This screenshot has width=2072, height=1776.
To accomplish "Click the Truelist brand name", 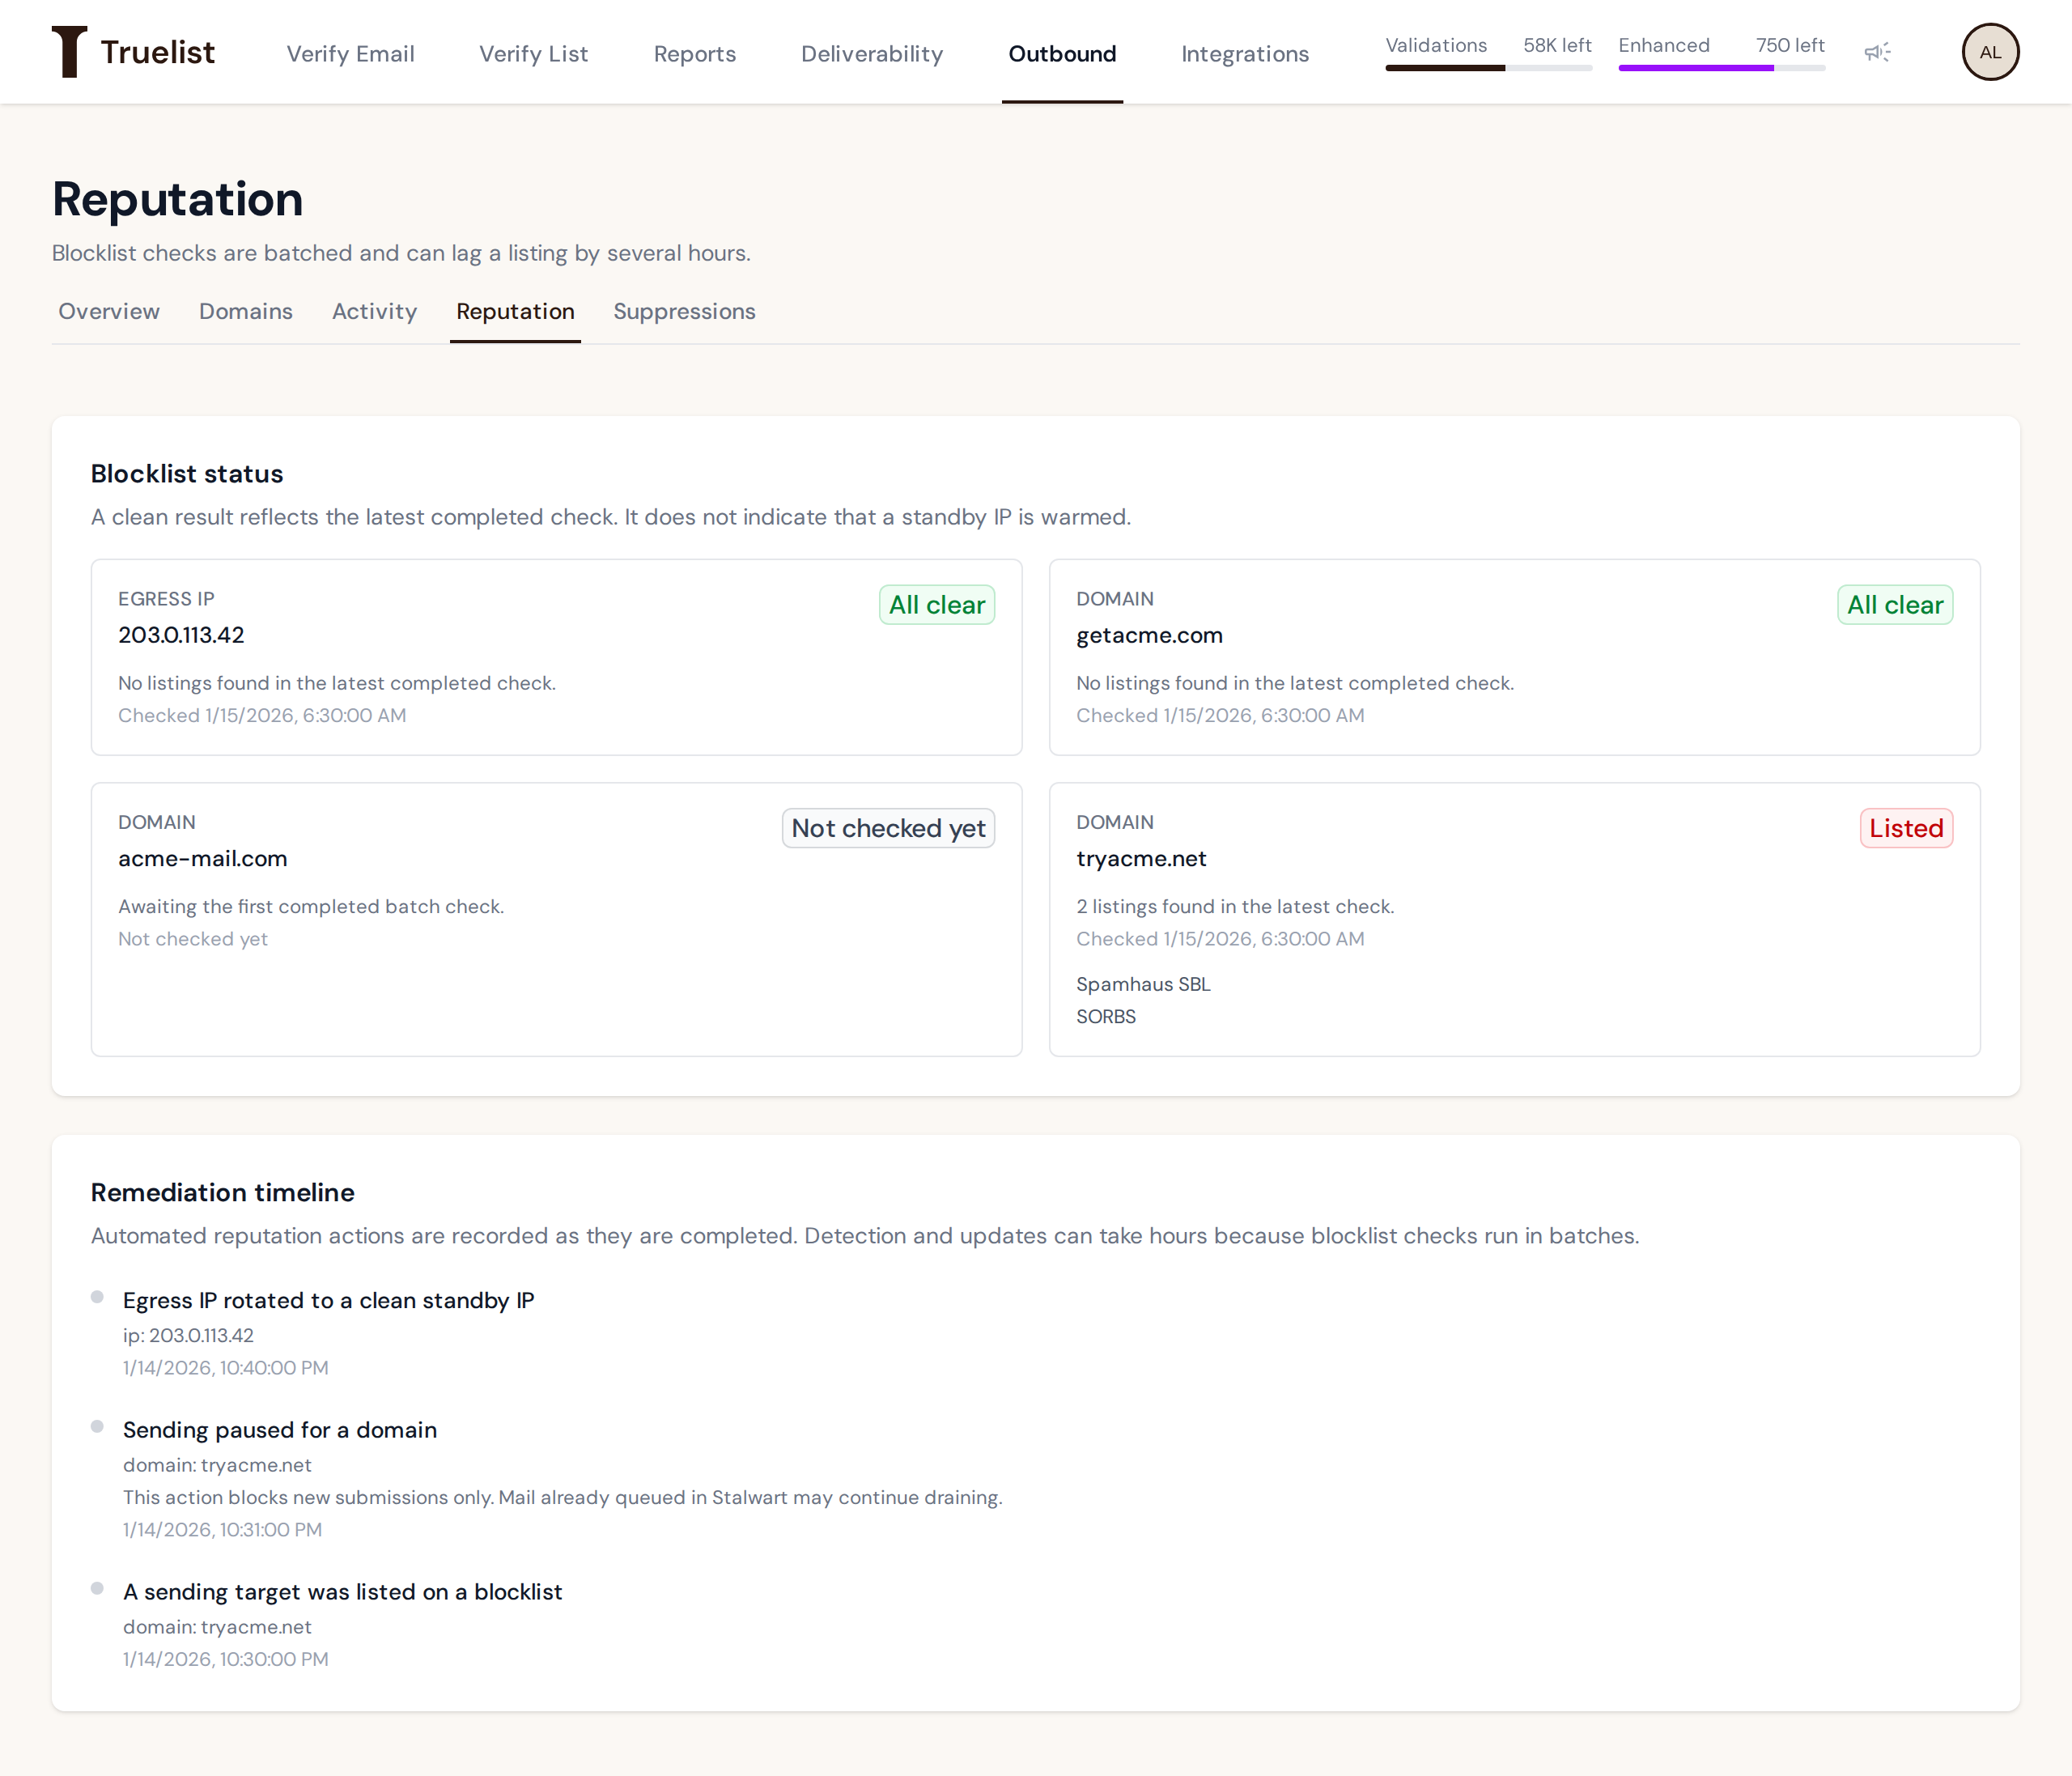I will 158,52.
